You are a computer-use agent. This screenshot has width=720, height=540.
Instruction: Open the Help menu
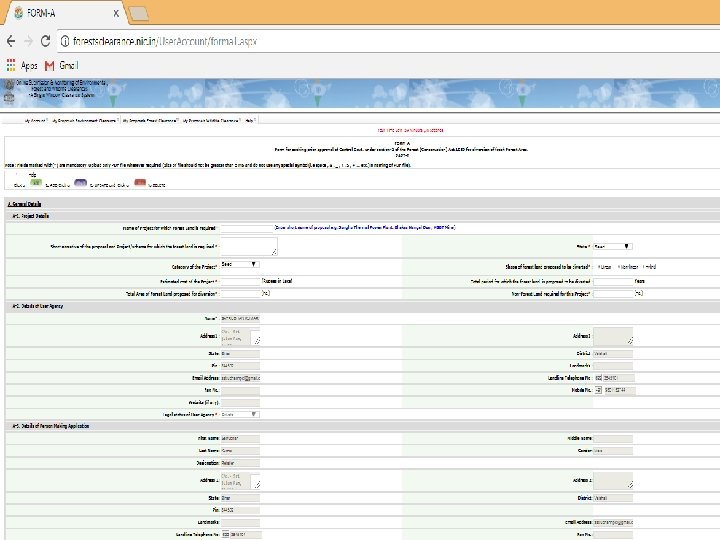tap(250, 120)
